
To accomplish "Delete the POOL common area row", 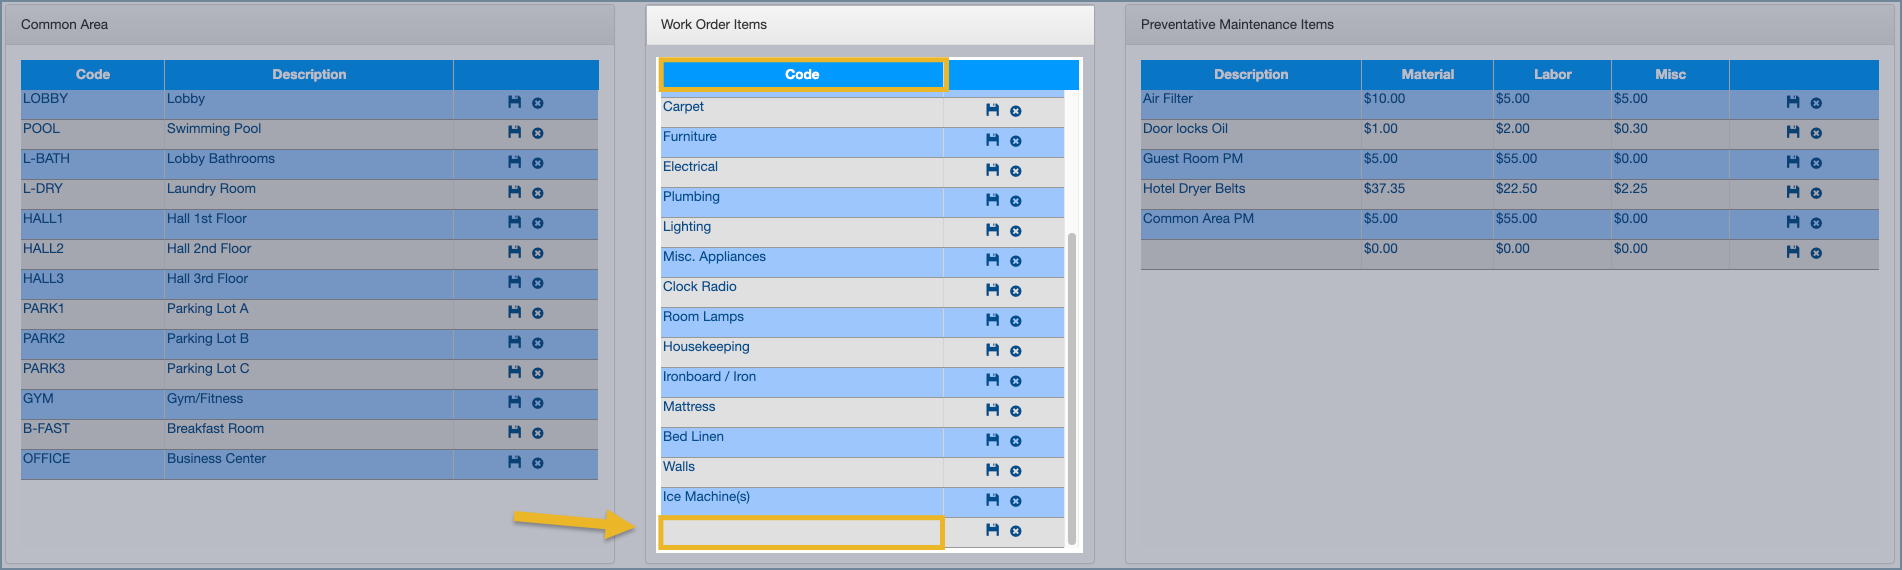I will (538, 133).
